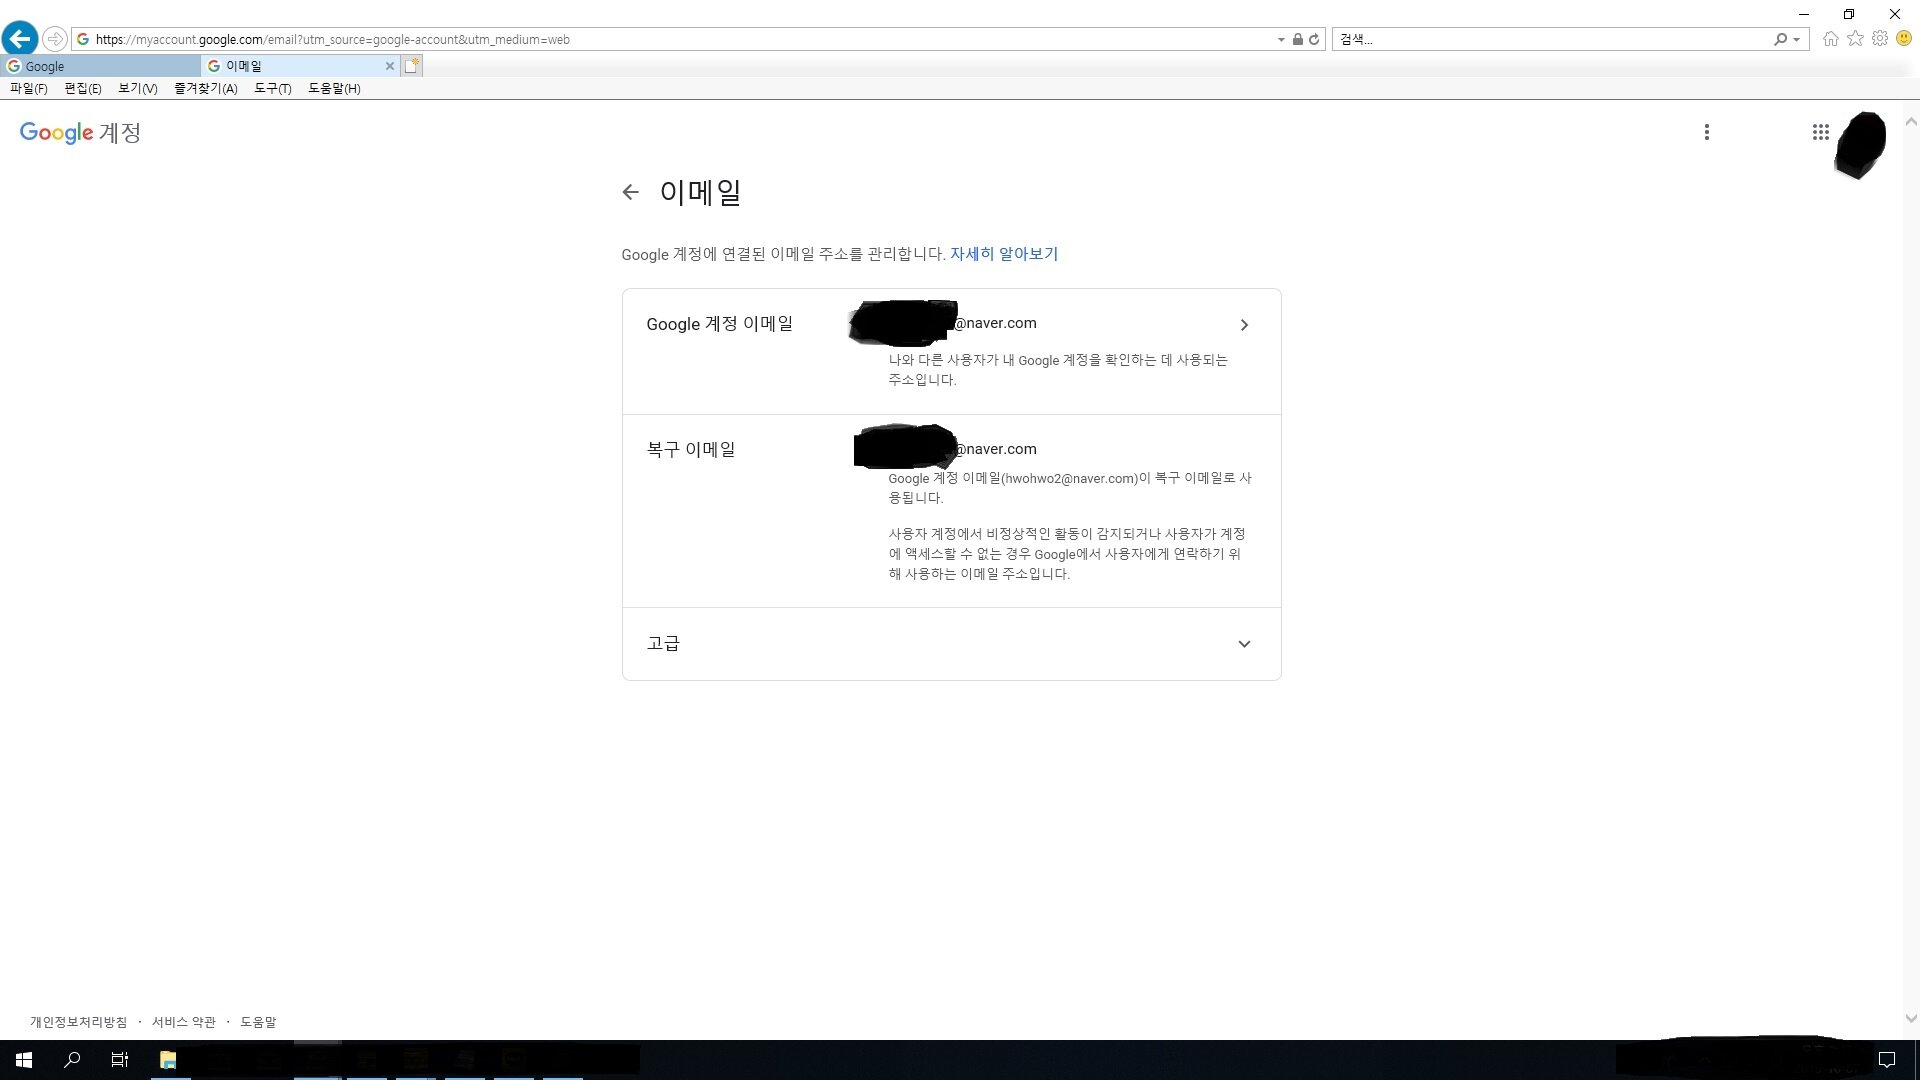This screenshot has height=1080, width=1920.
Task: Go back using arrow beside 이메일 heading
Action: (630, 192)
